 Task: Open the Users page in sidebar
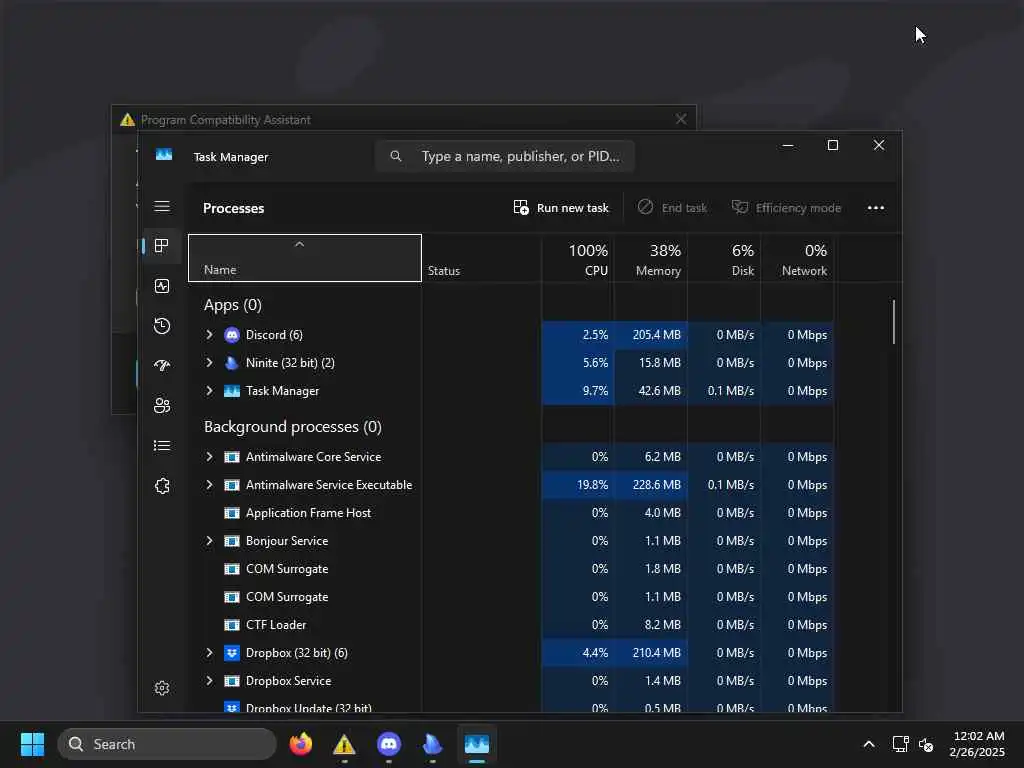[x=162, y=406]
